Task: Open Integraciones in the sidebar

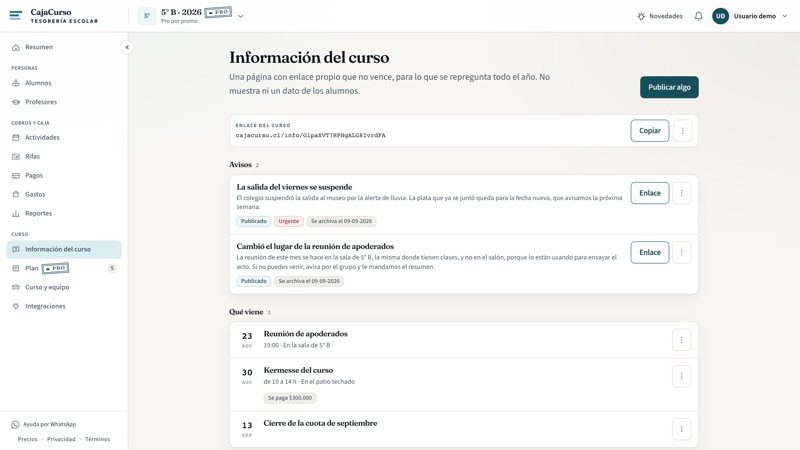Action: (x=64, y=306)
